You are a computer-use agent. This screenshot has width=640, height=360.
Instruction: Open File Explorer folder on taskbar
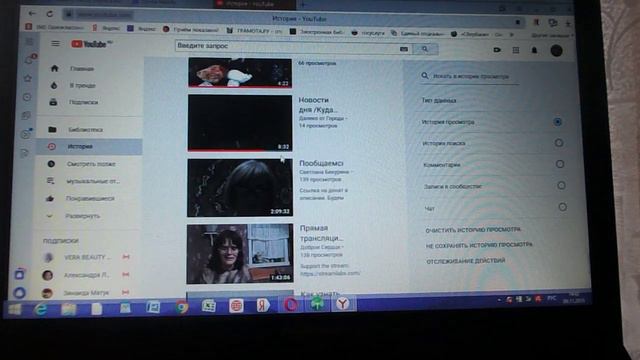coord(69,309)
